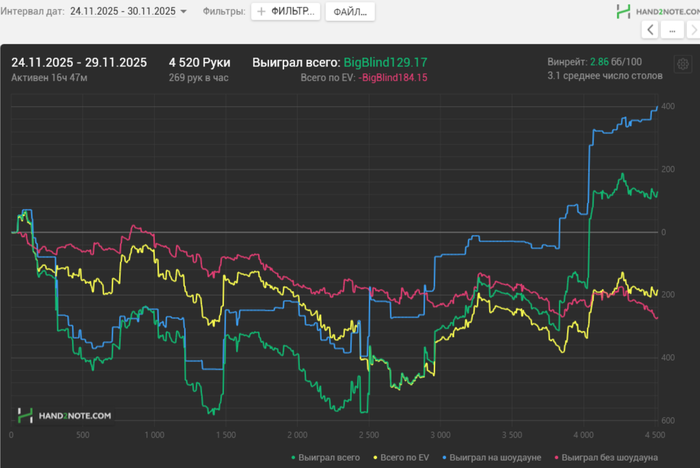Toggle the 'Выиграл всего' legend series

click(326, 456)
